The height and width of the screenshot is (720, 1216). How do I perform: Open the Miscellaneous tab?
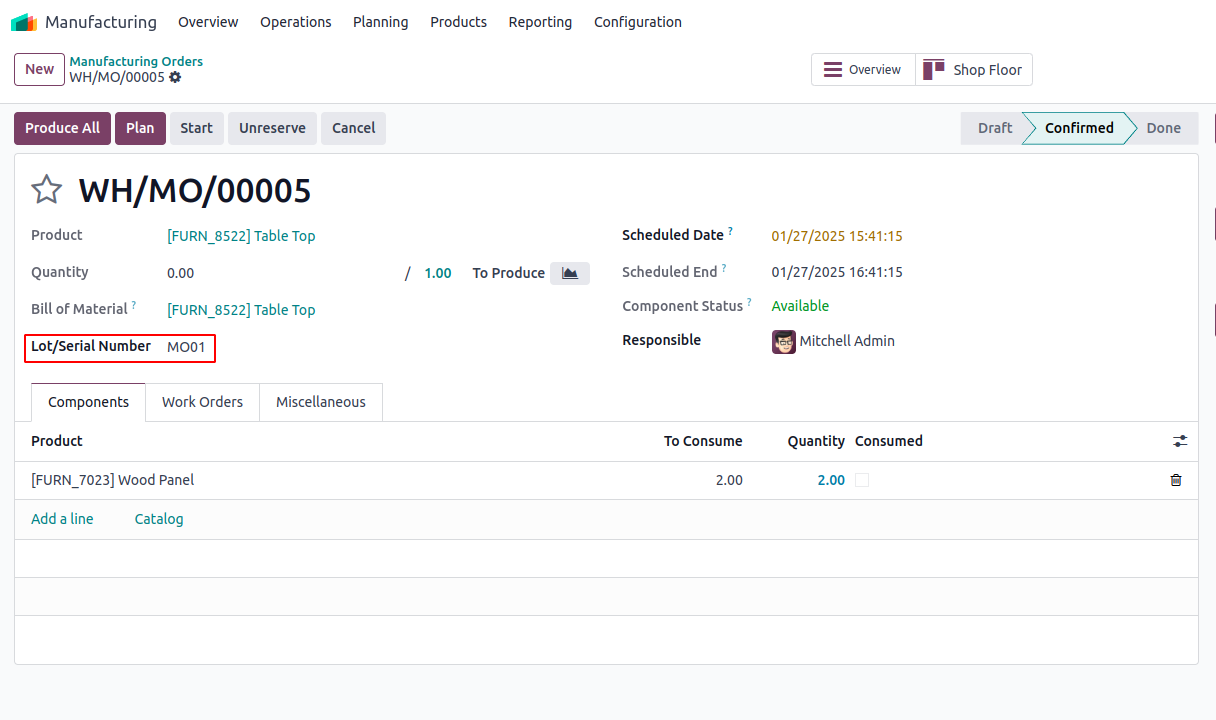(x=321, y=402)
